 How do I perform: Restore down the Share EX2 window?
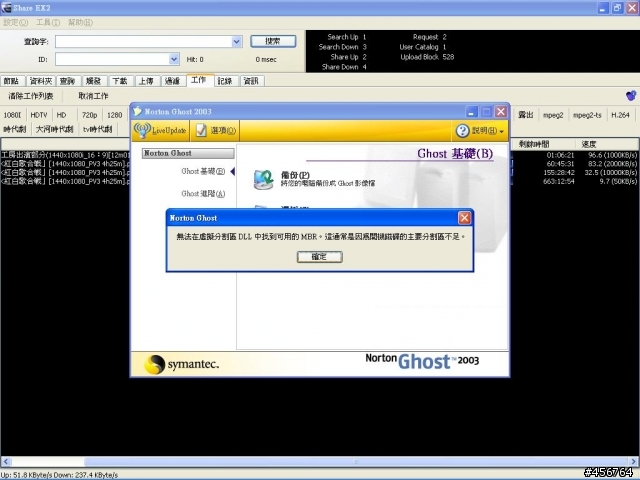click(618, 8)
